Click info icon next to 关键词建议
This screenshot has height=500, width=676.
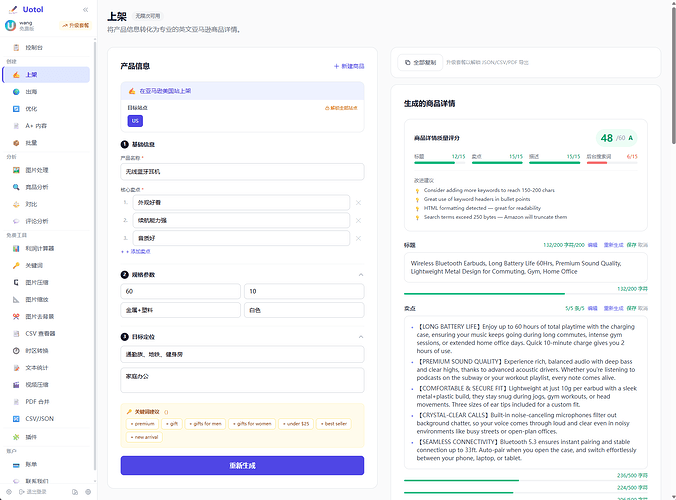(166, 412)
